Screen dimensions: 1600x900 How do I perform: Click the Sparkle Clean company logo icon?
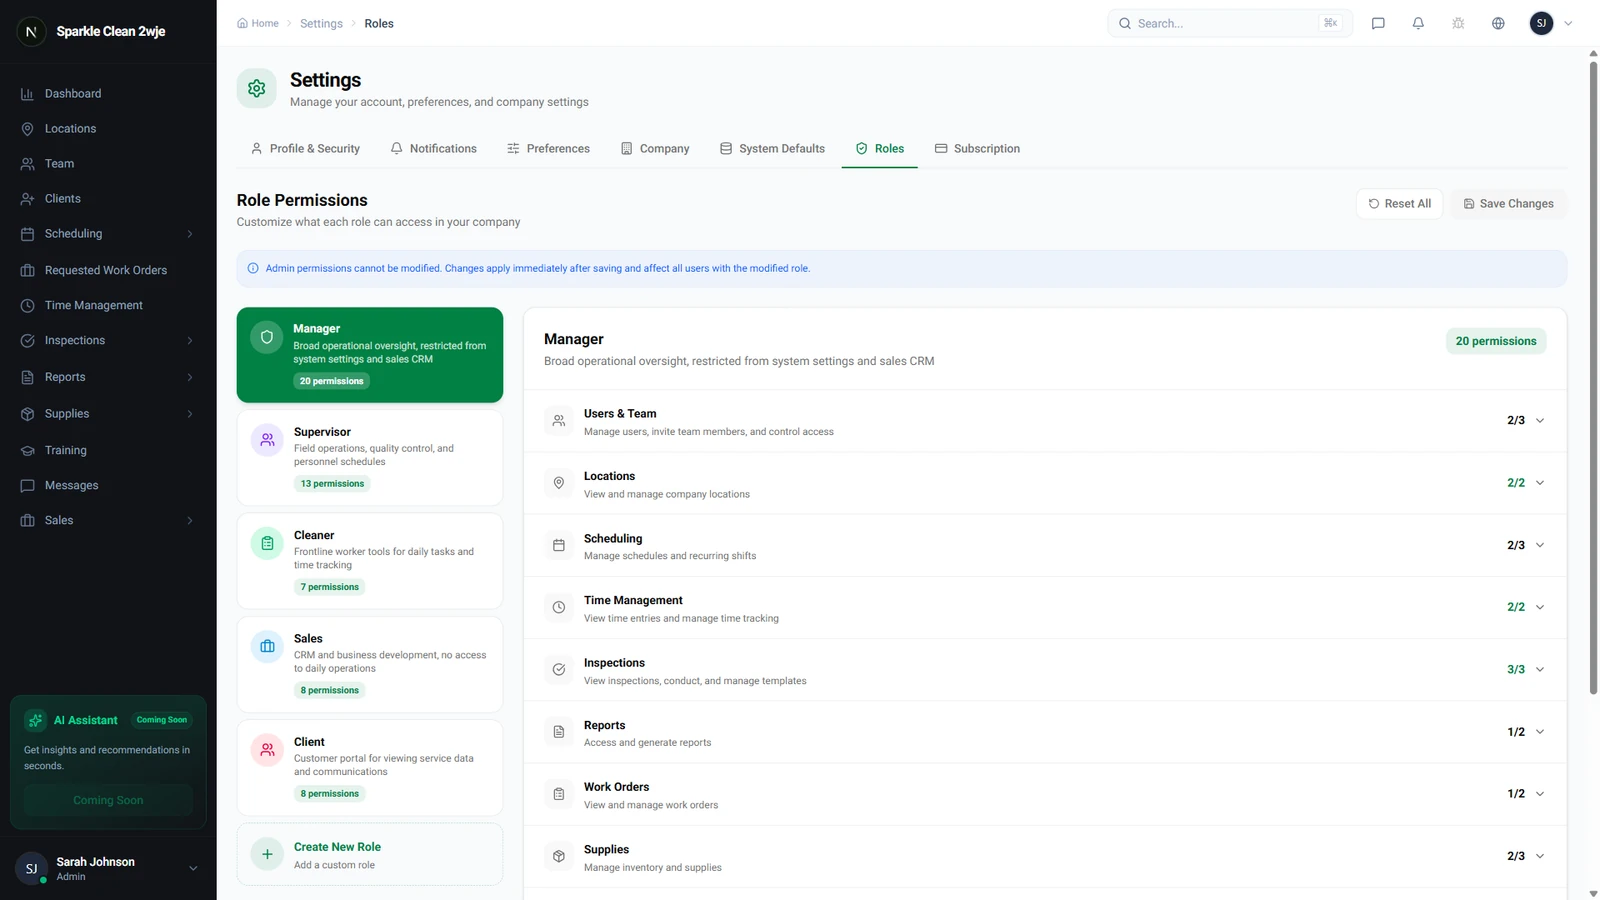click(x=31, y=32)
